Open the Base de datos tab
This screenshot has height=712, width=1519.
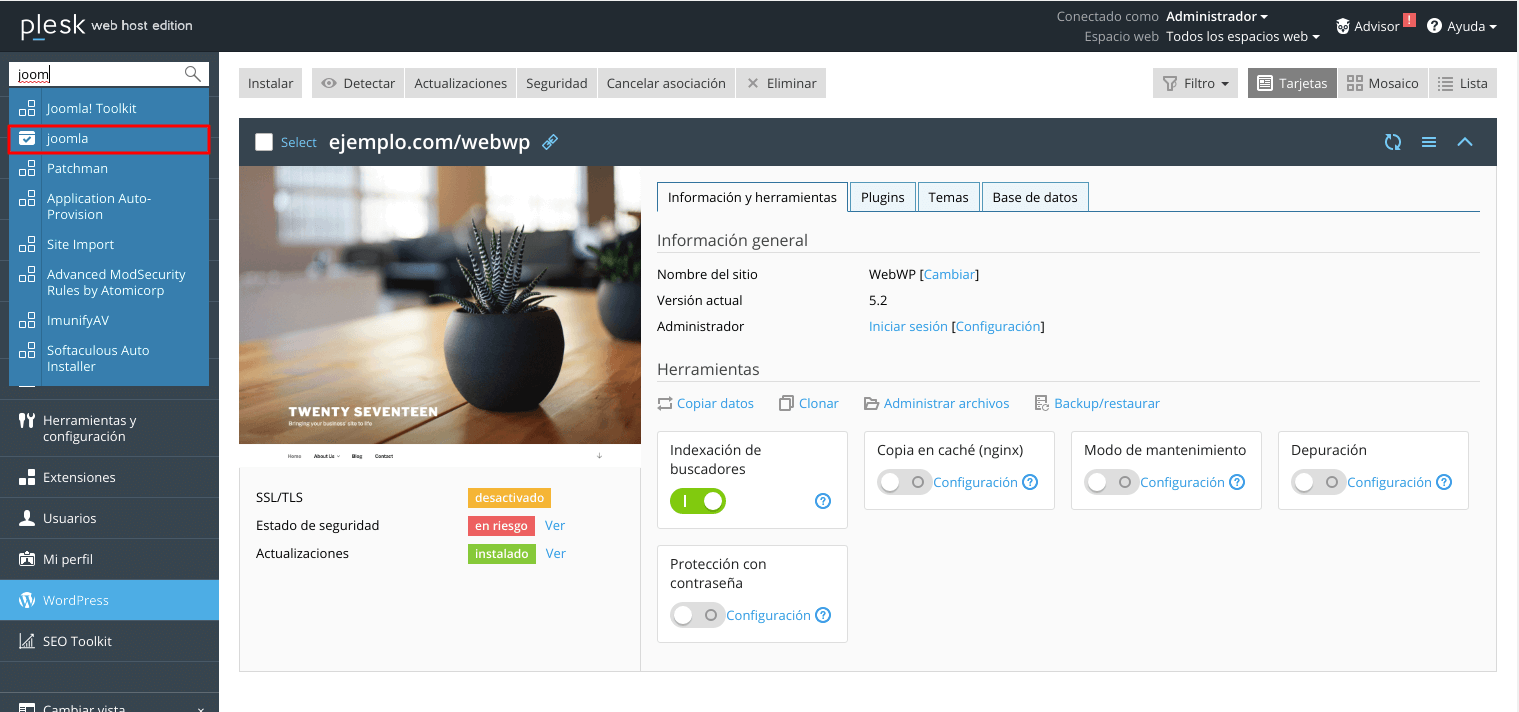pyautogui.click(x=1034, y=197)
